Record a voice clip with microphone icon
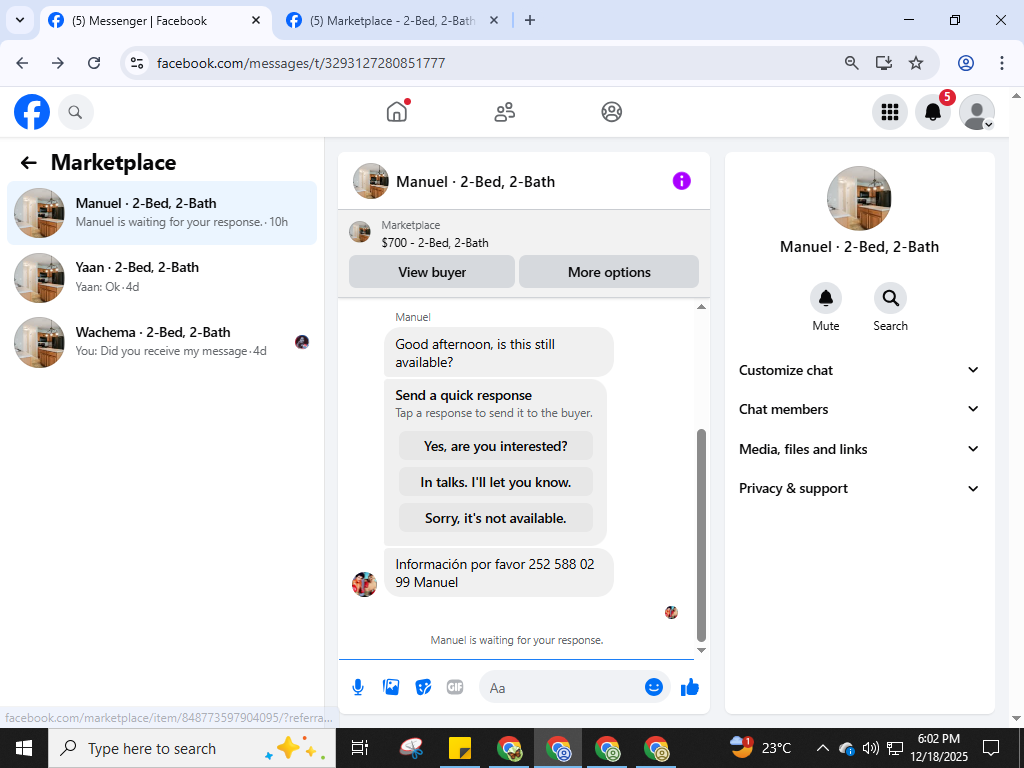Viewport: 1024px width, 768px height. (x=358, y=687)
